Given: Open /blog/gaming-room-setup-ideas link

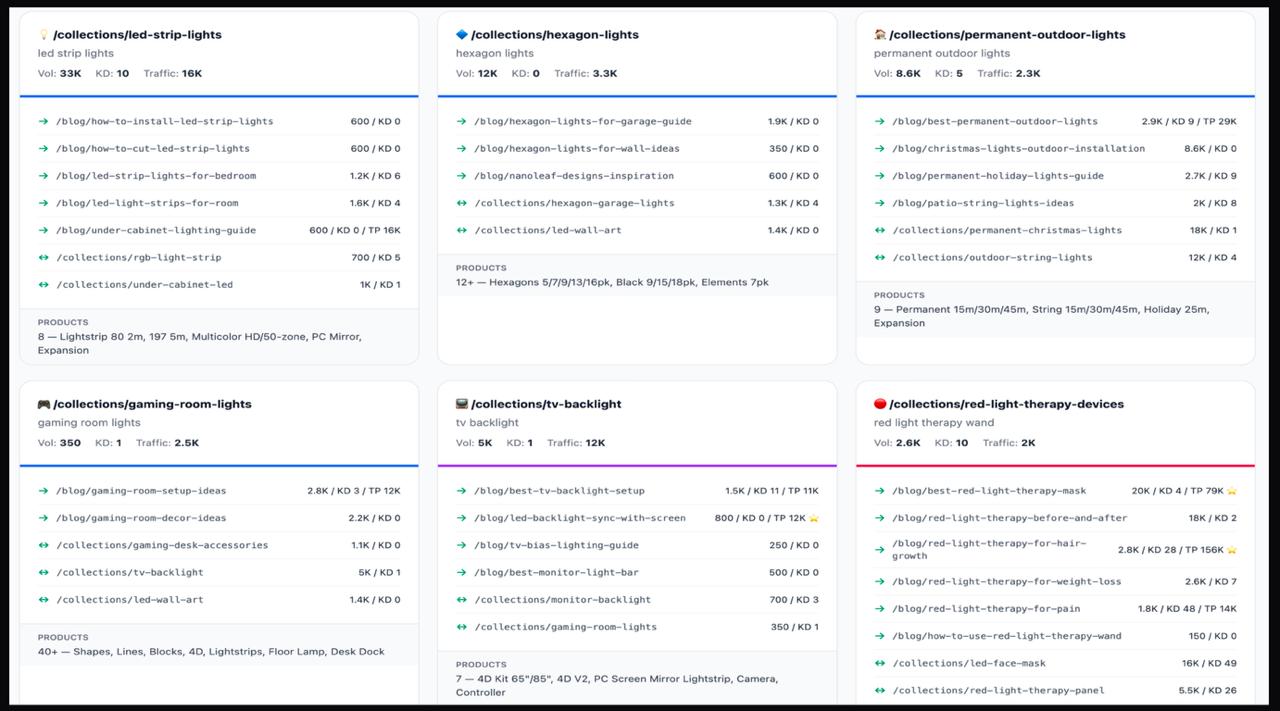Looking at the screenshot, I should coord(141,491).
